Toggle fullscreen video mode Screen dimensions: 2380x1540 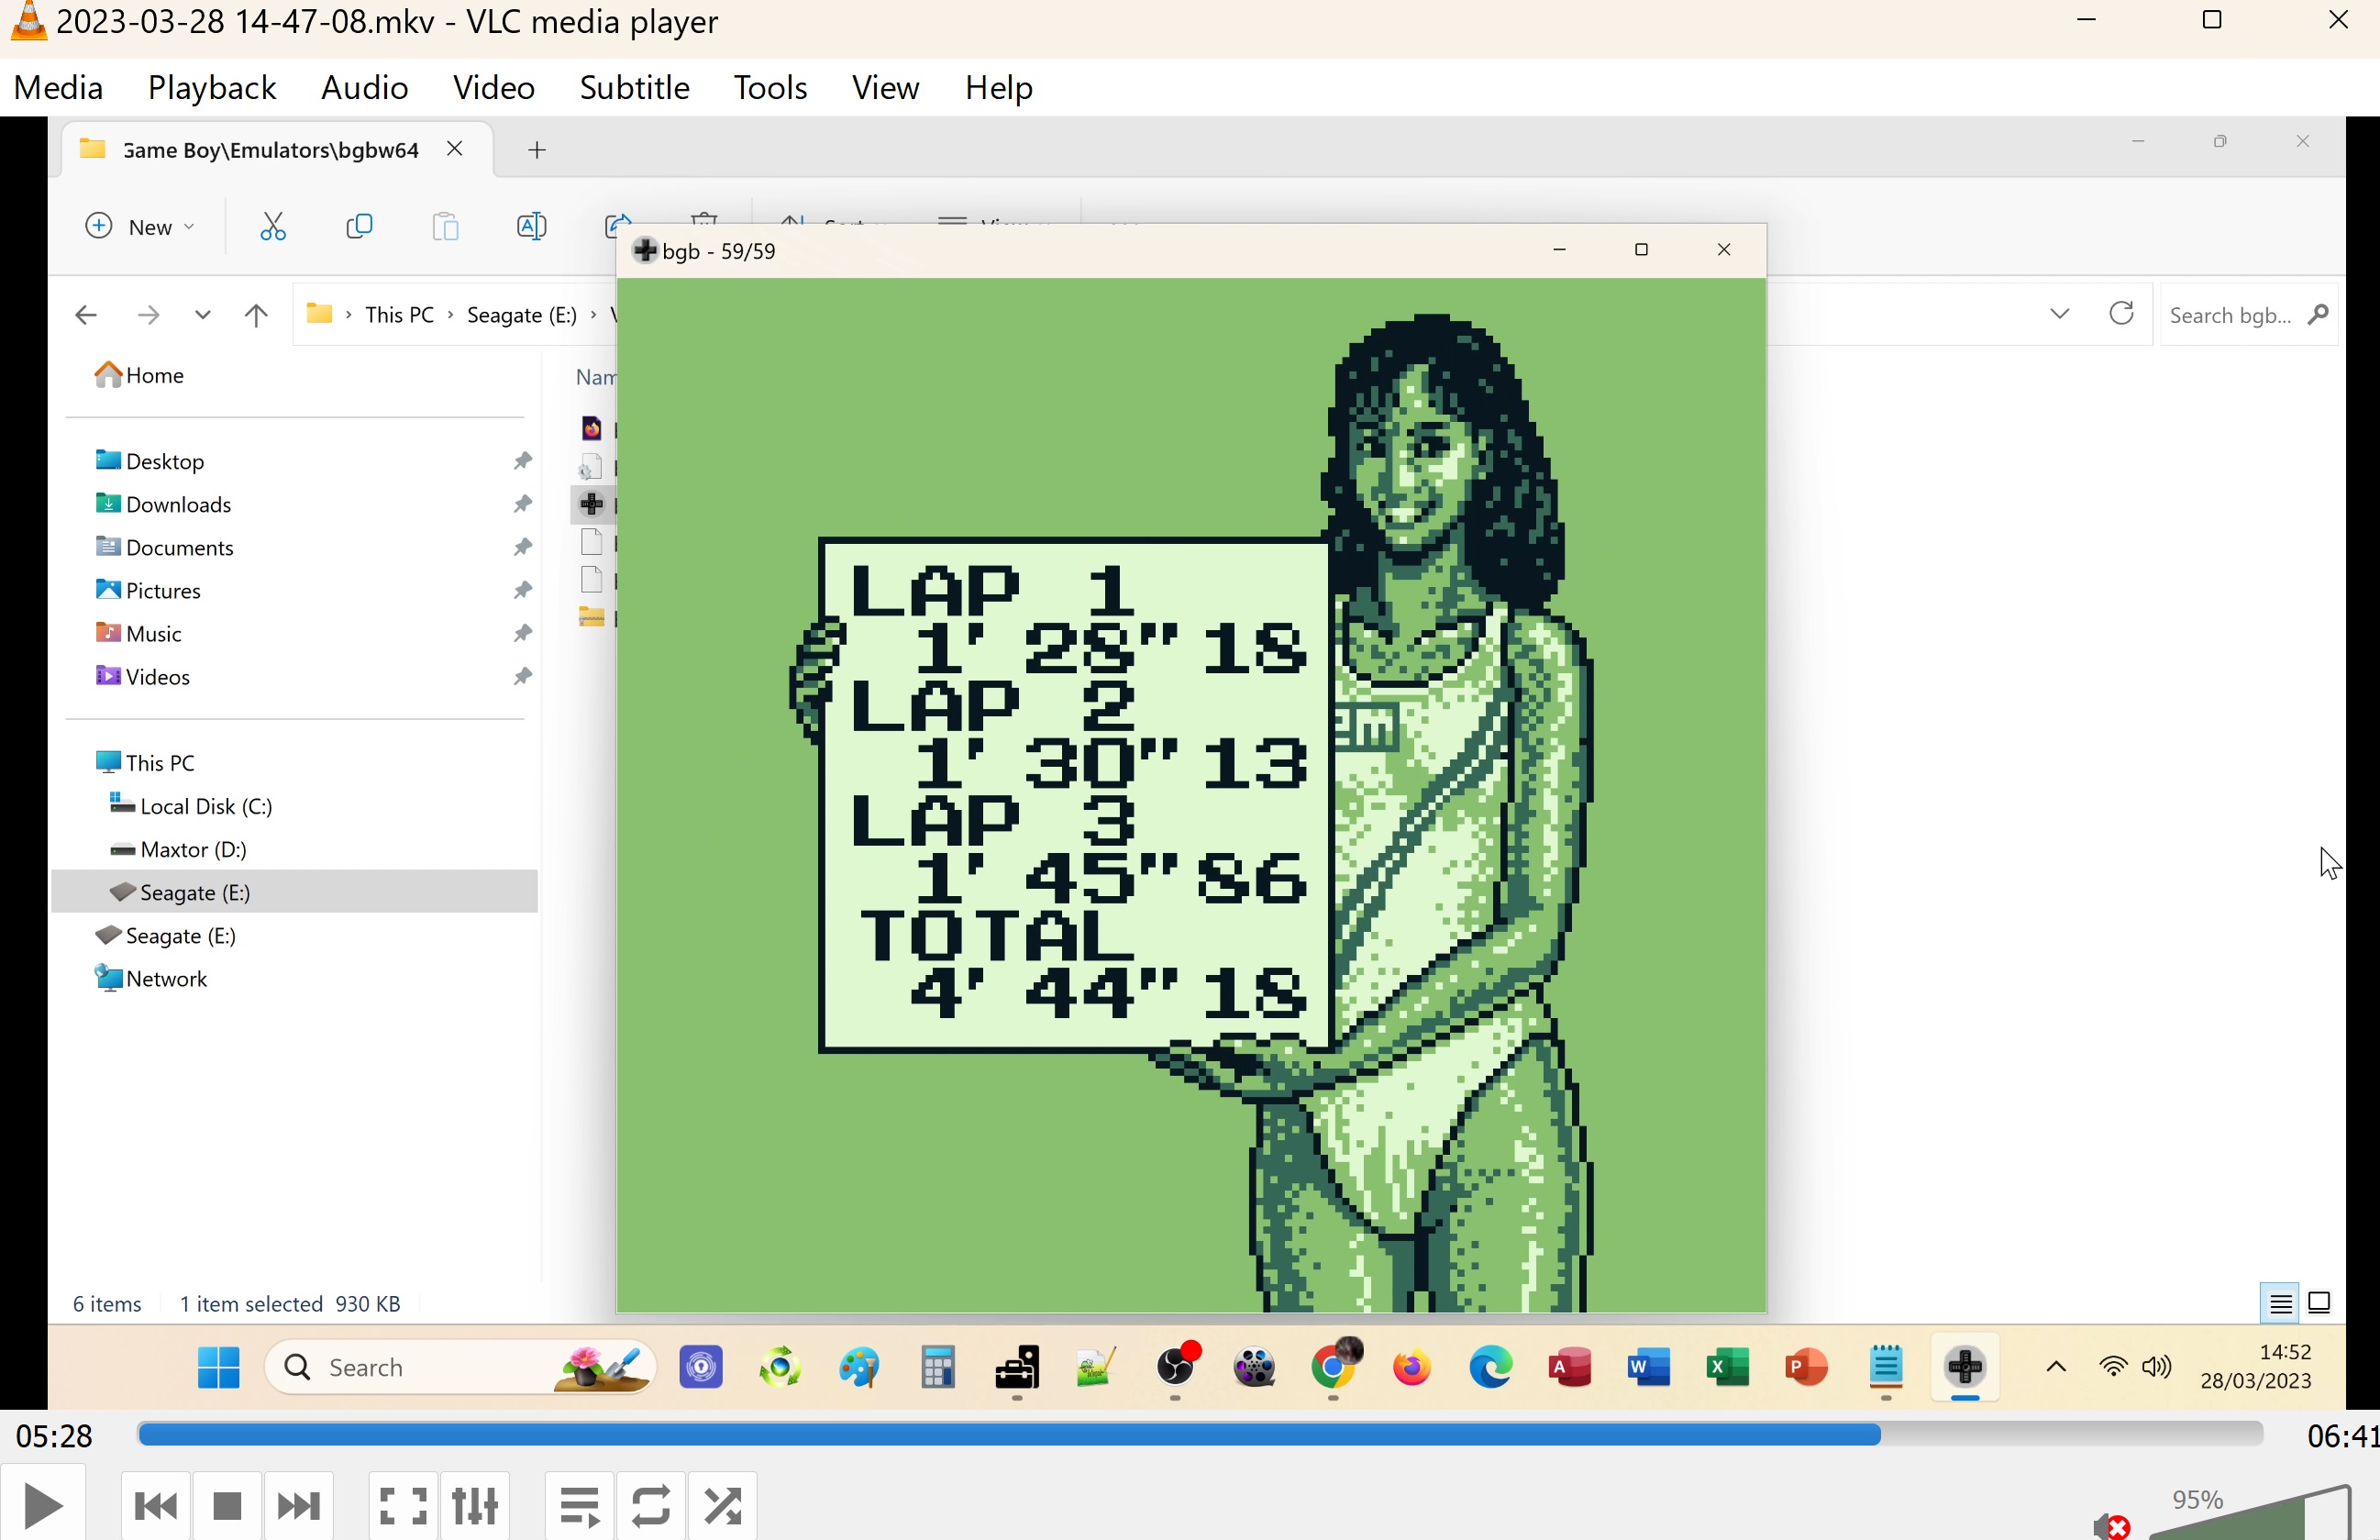pos(403,1505)
